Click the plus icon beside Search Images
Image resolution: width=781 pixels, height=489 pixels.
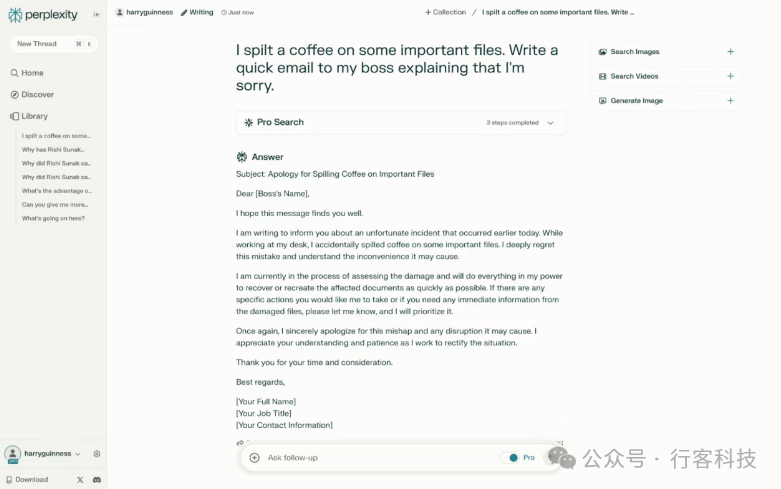[x=730, y=52]
